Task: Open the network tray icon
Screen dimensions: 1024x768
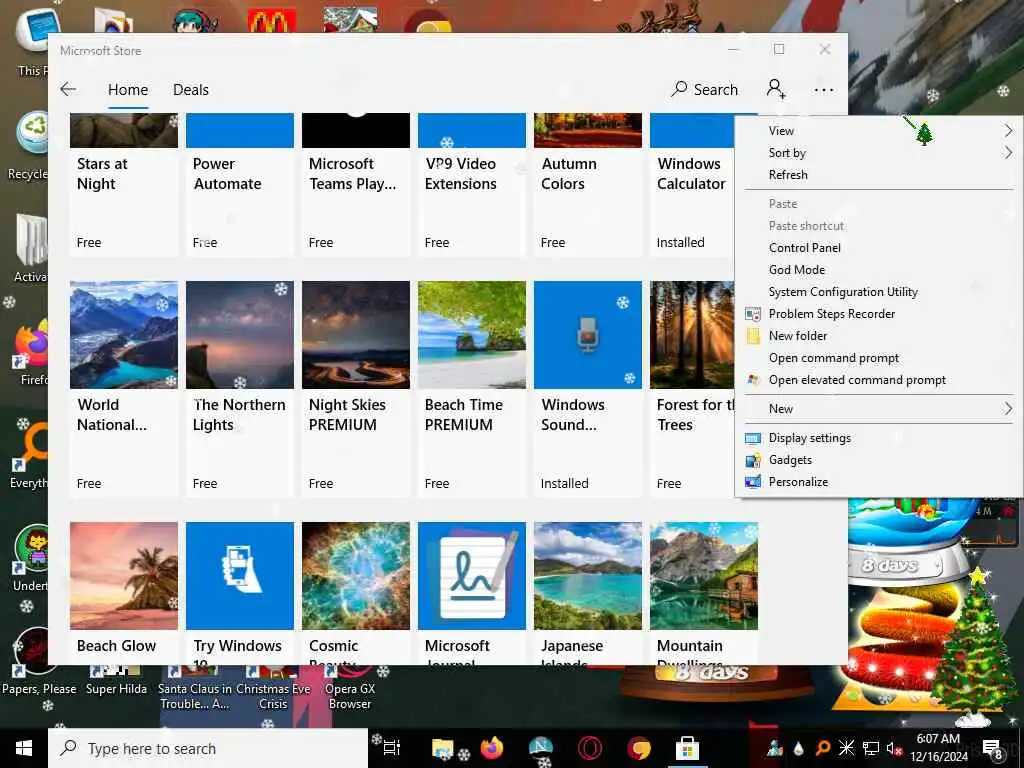Action: [870, 748]
